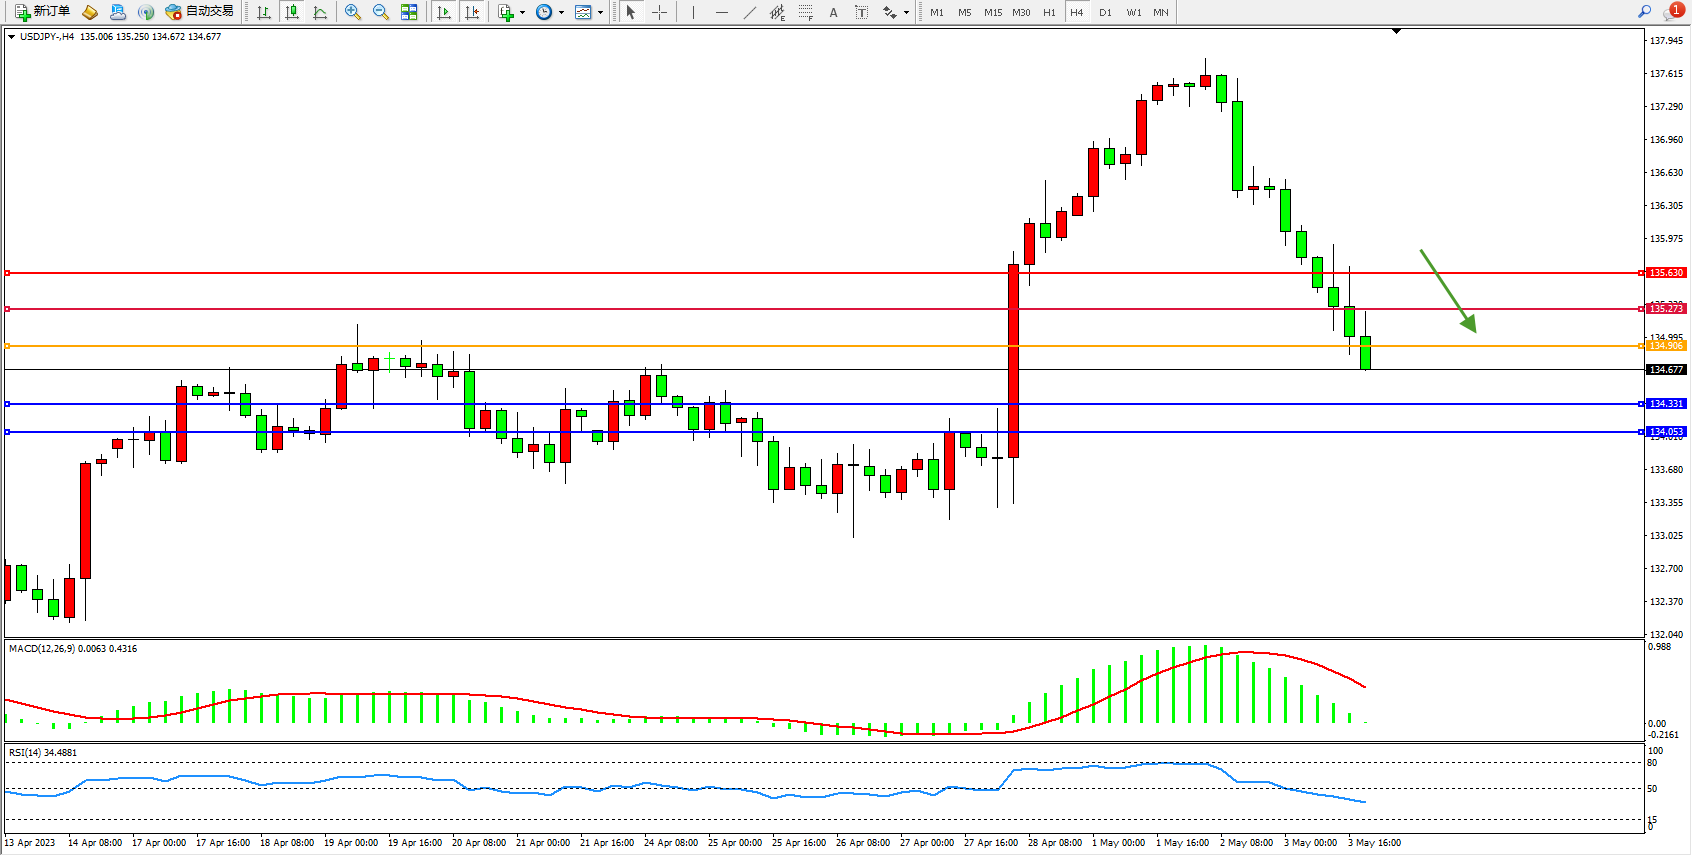The image size is (1692, 856).
Task: Tile chart windows with grid icon
Action: pos(409,12)
